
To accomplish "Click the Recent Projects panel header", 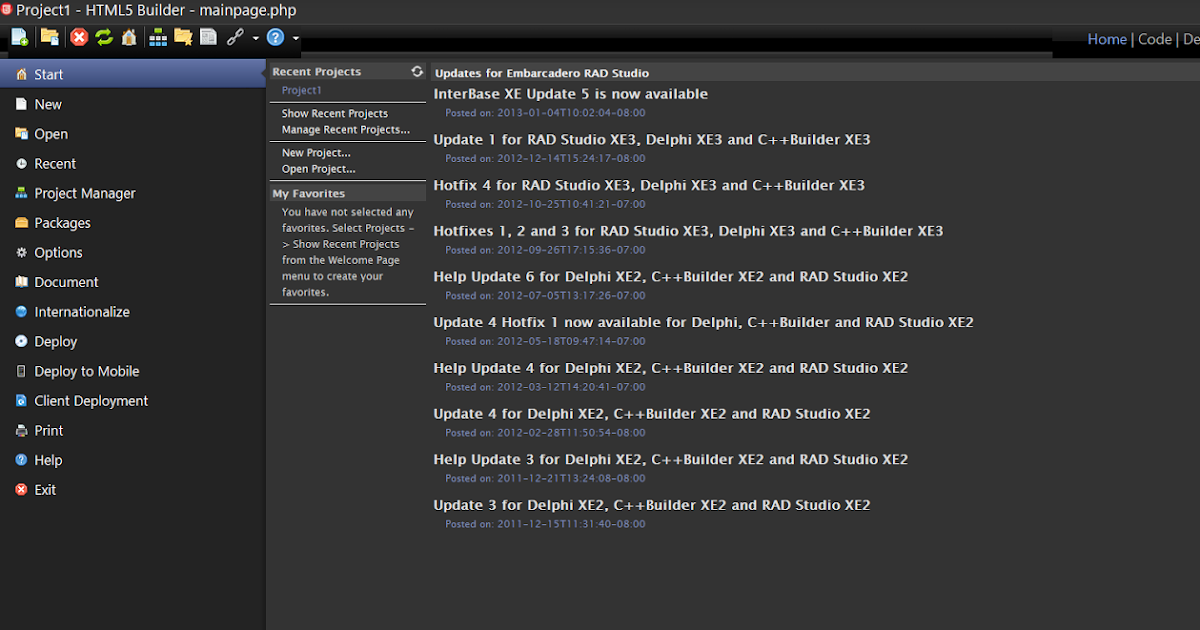I will pyautogui.click(x=347, y=72).
